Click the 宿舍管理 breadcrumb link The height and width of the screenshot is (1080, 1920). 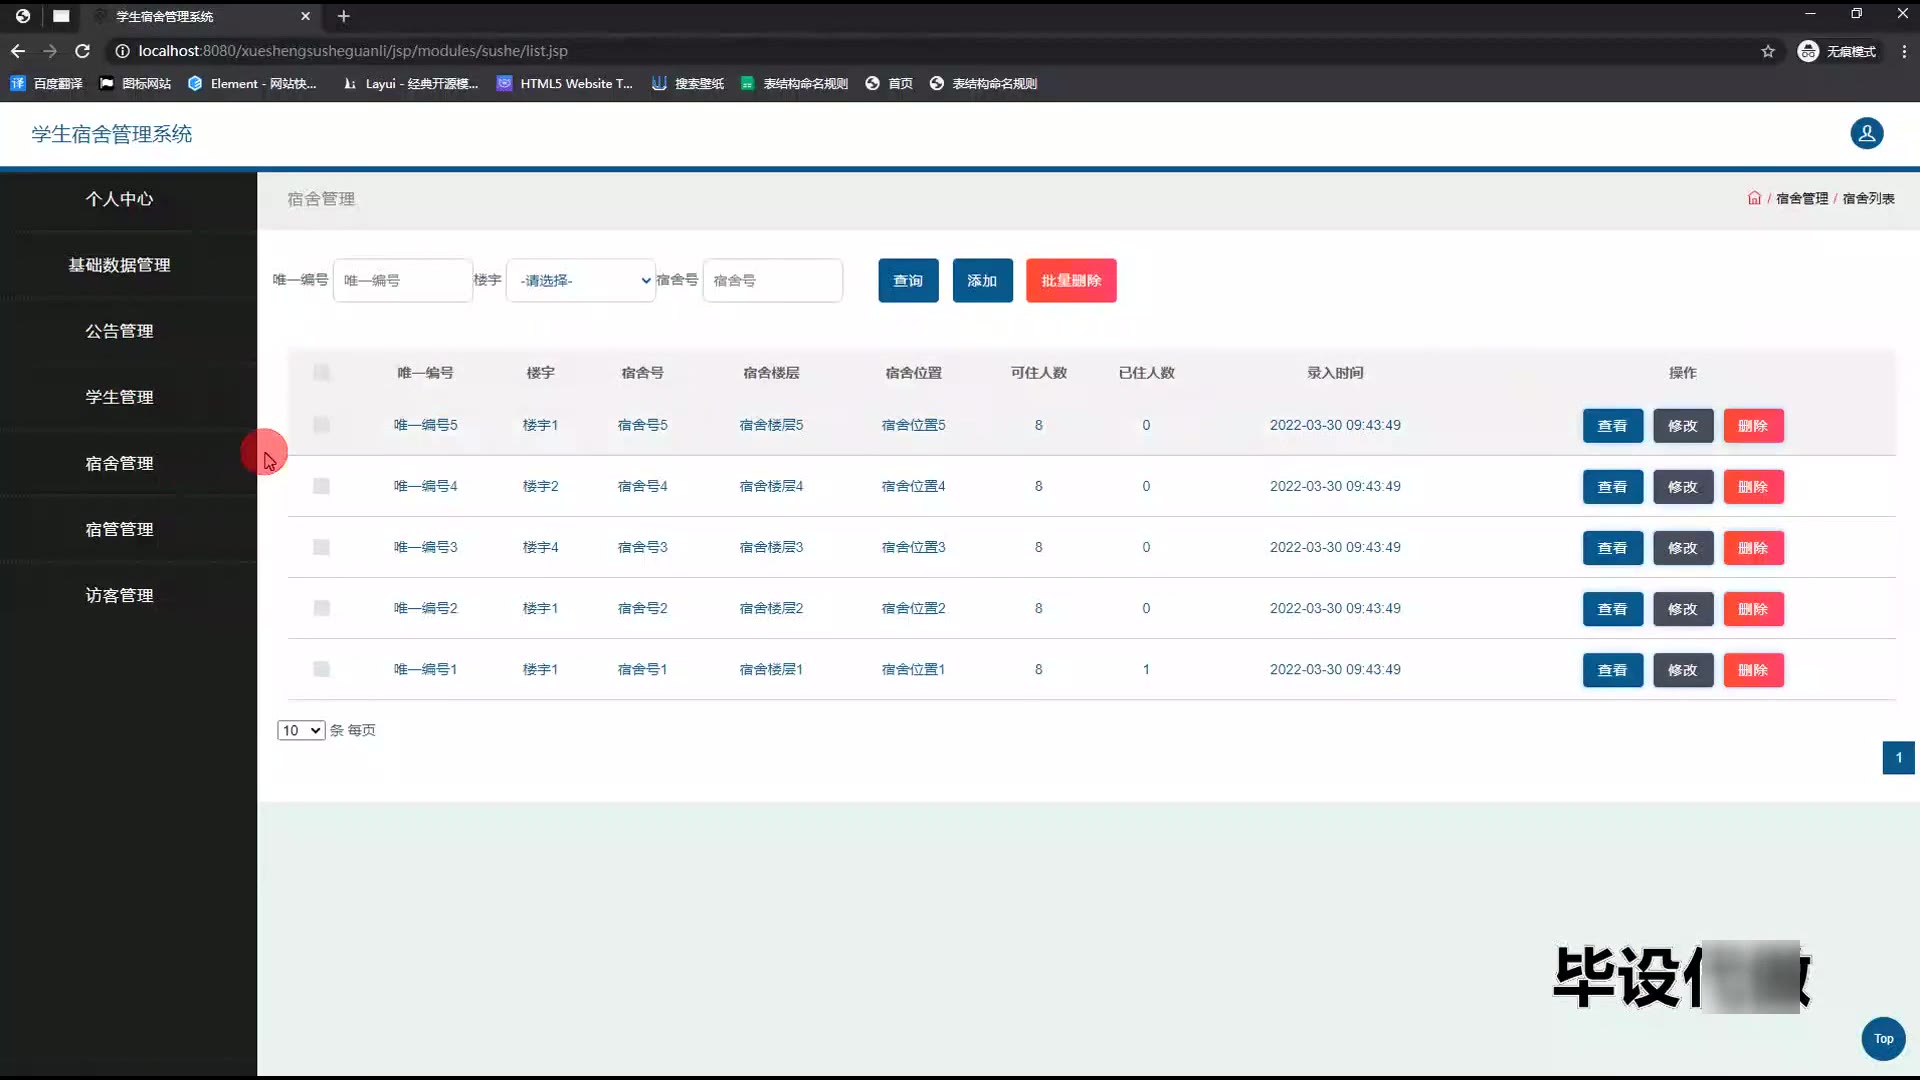point(1802,198)
